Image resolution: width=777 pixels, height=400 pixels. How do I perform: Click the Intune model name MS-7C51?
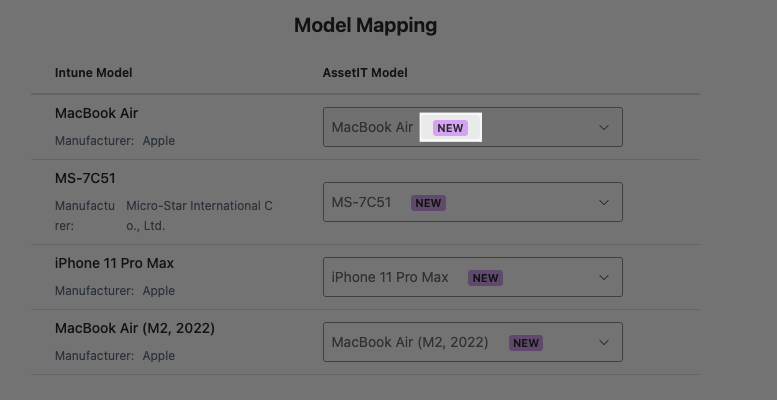(x=86, y=179)
